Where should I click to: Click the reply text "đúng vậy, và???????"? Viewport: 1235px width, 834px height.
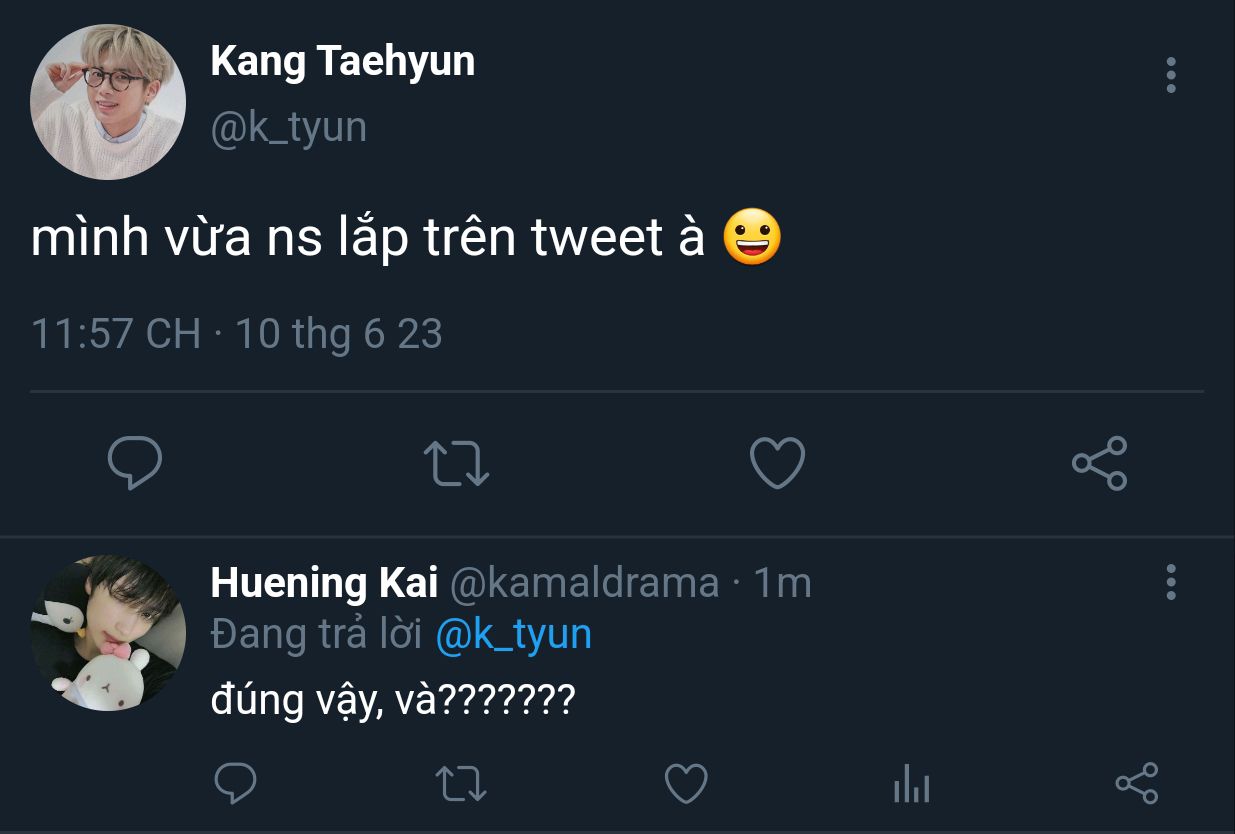(x=392, y=700)
